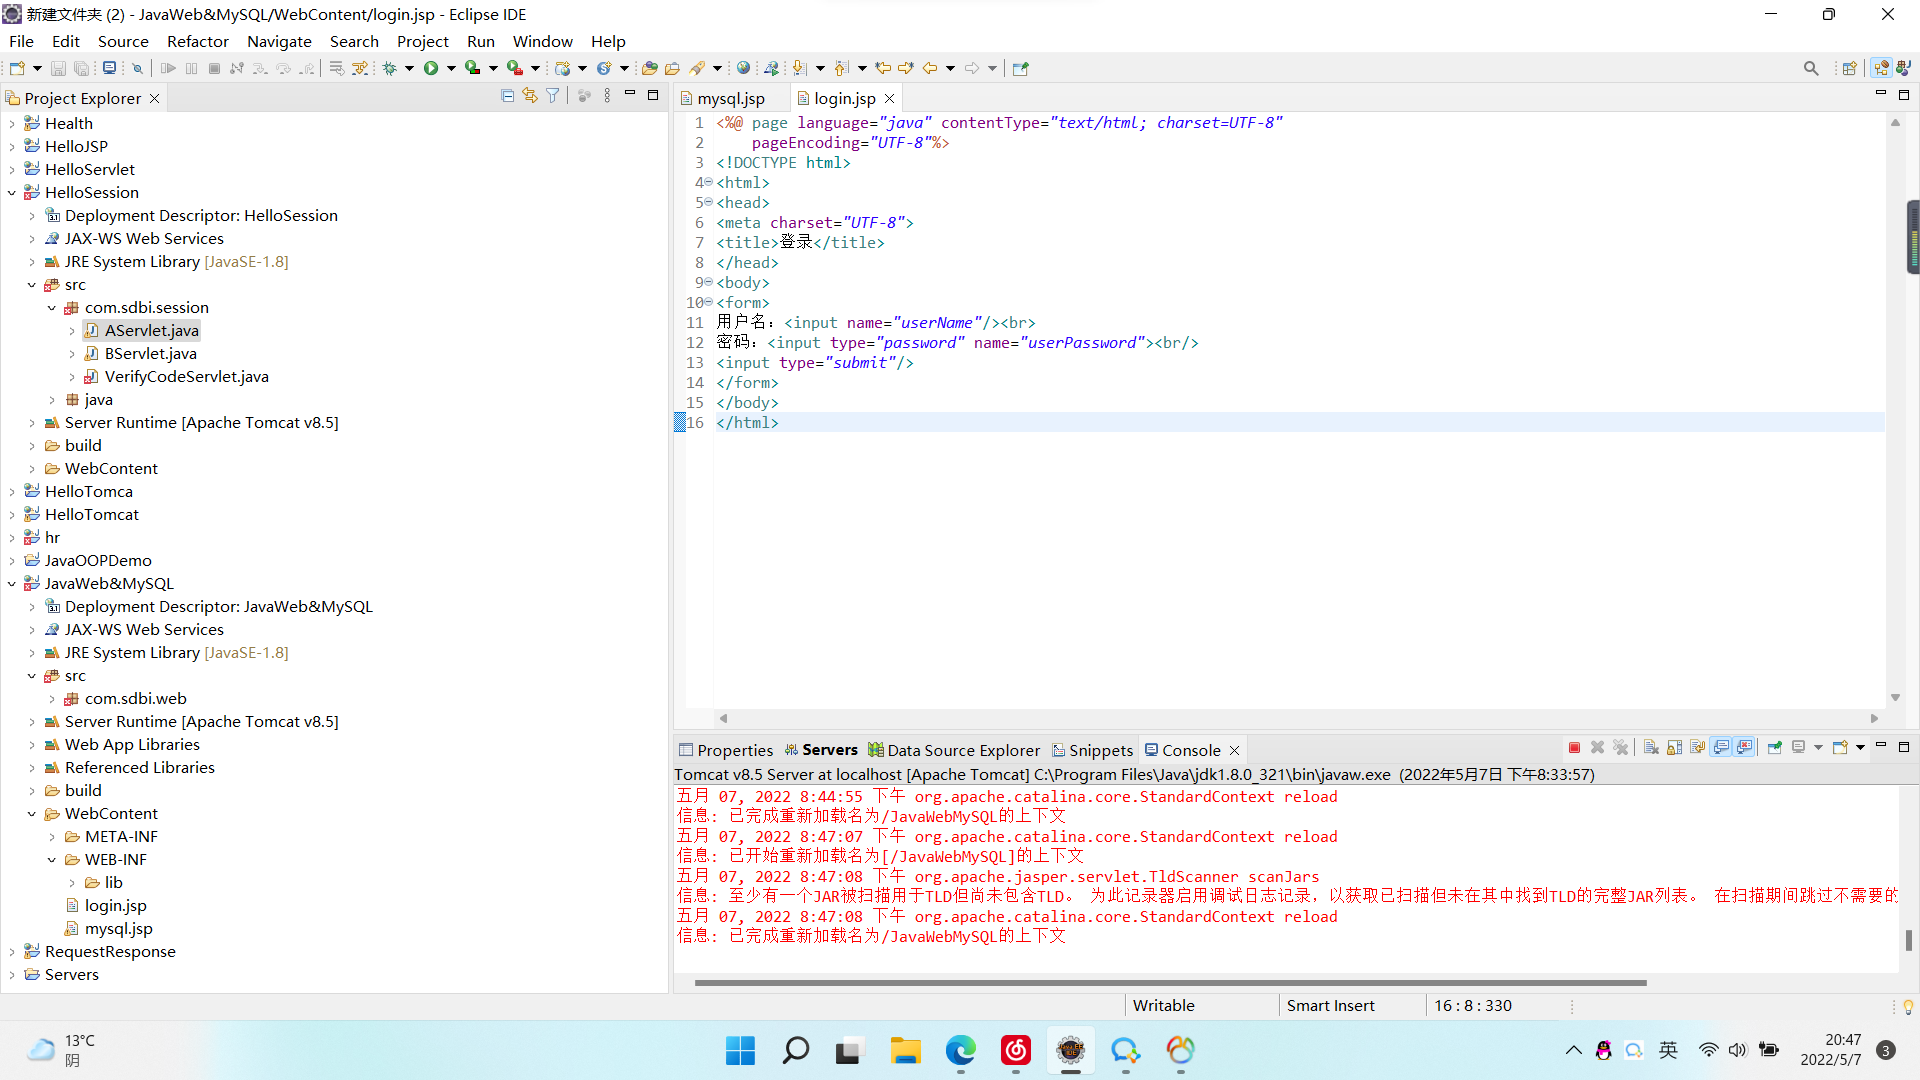Screen dimensions: 1920x1080
Task: Open the Refactor menu
Action: pyautogui.click(x=197, y=41)
